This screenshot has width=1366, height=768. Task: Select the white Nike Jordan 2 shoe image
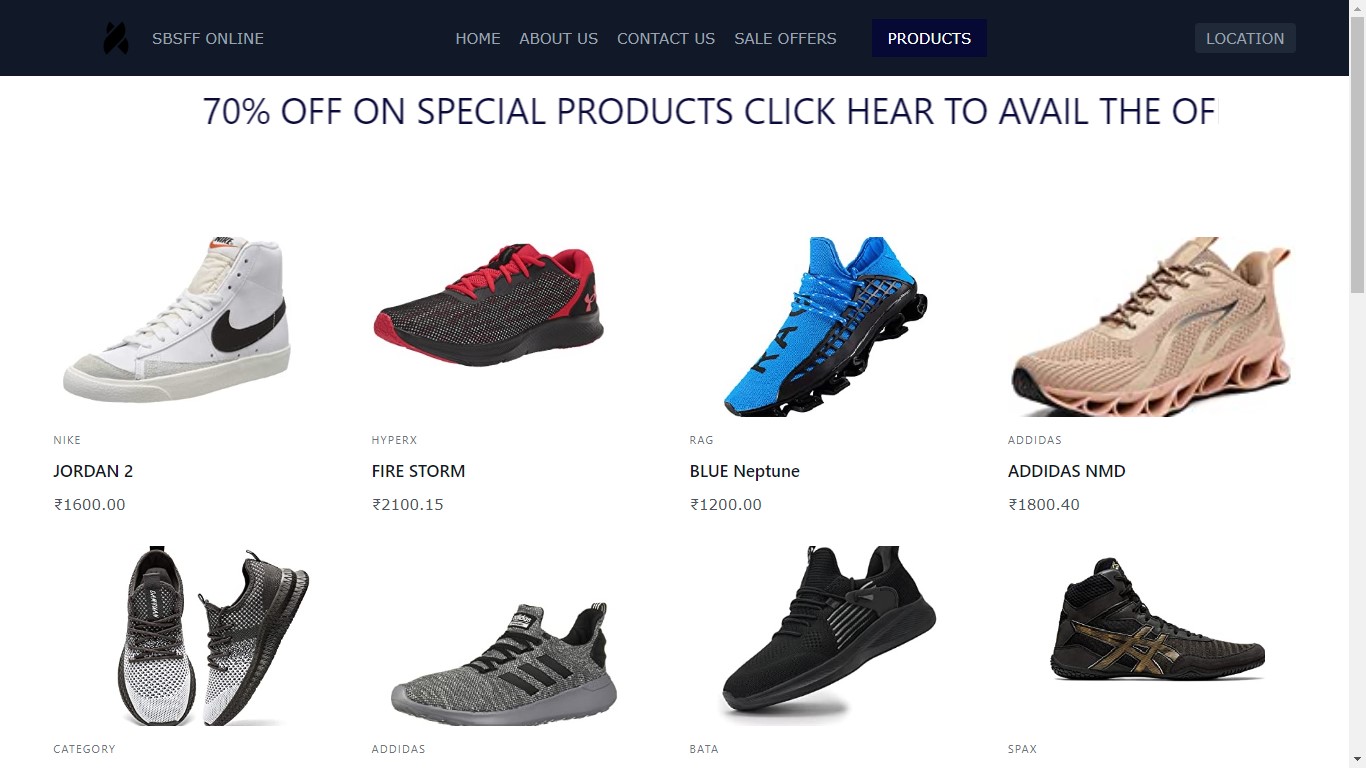[x=177, y=320]
